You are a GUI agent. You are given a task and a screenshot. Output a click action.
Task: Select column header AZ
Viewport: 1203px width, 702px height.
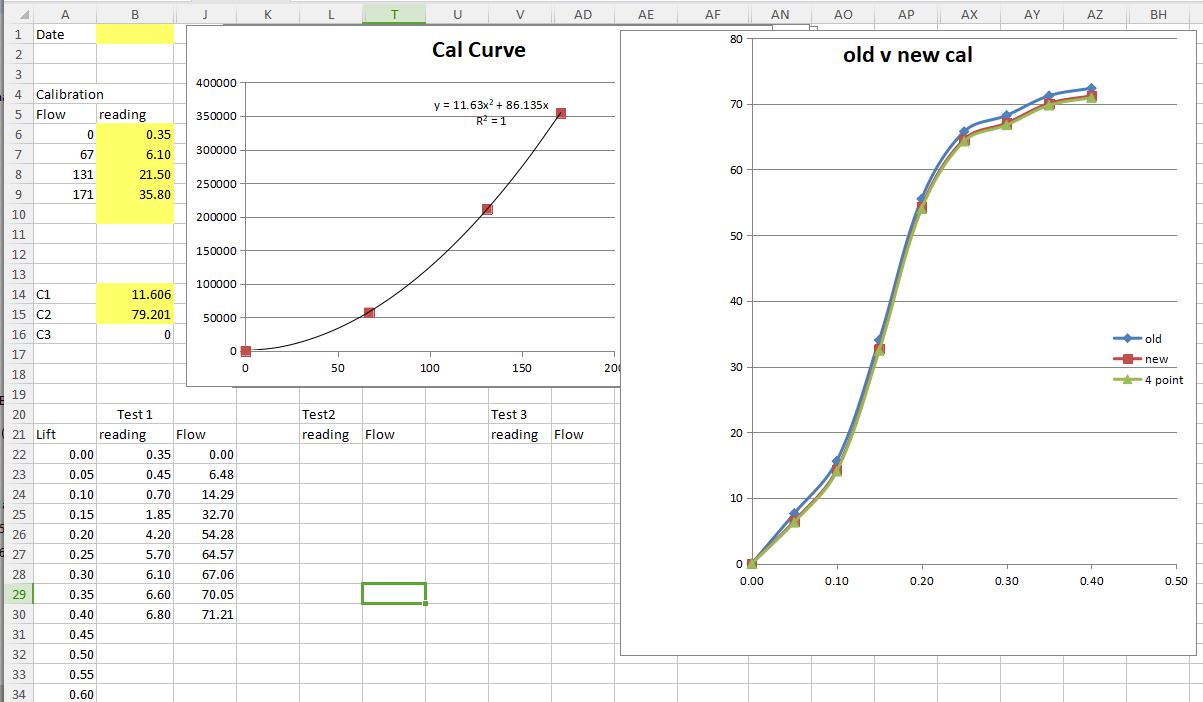coord(1094,15)
